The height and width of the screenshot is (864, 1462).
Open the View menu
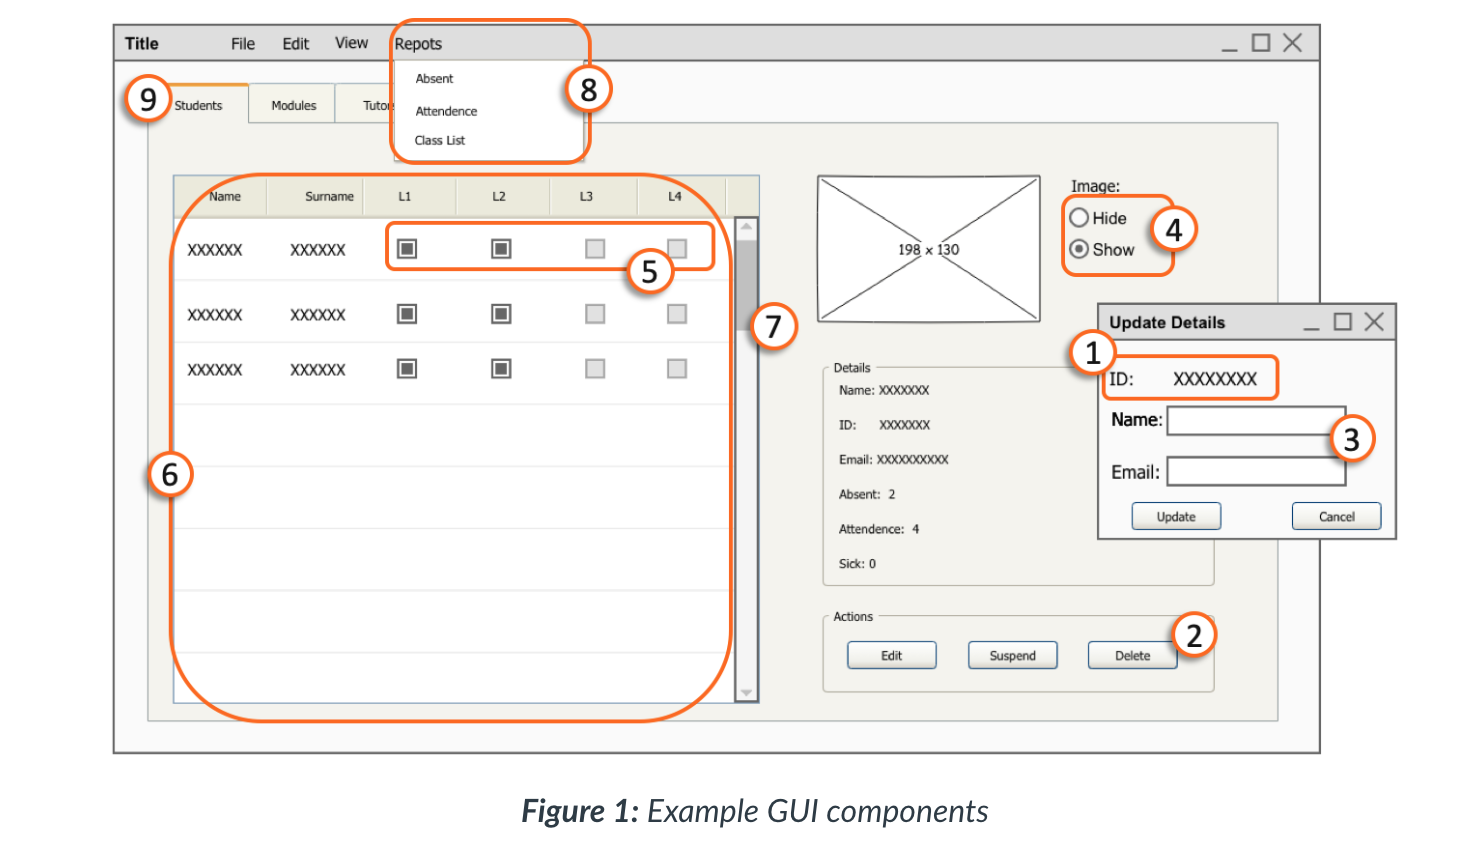click(351, 43)
